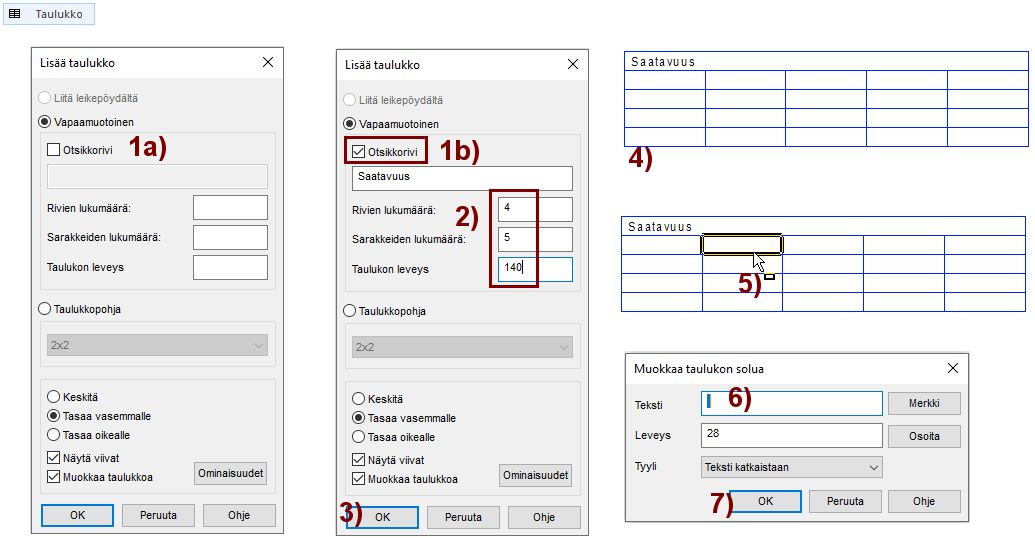Click the highlighted yellow-bordered table cell
1035x538 pixels.
pyautogui.click(x=741, y=245)
